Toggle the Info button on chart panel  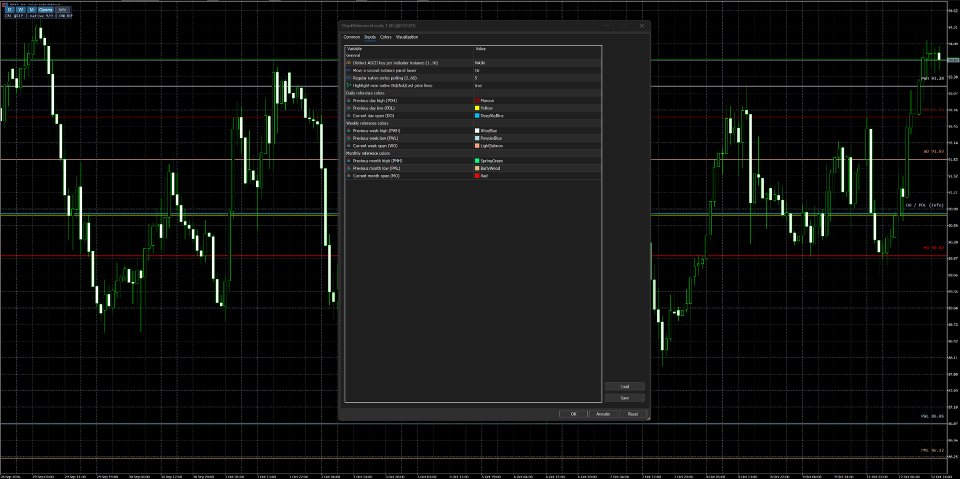pyautogui.click(x=62, y=10)
